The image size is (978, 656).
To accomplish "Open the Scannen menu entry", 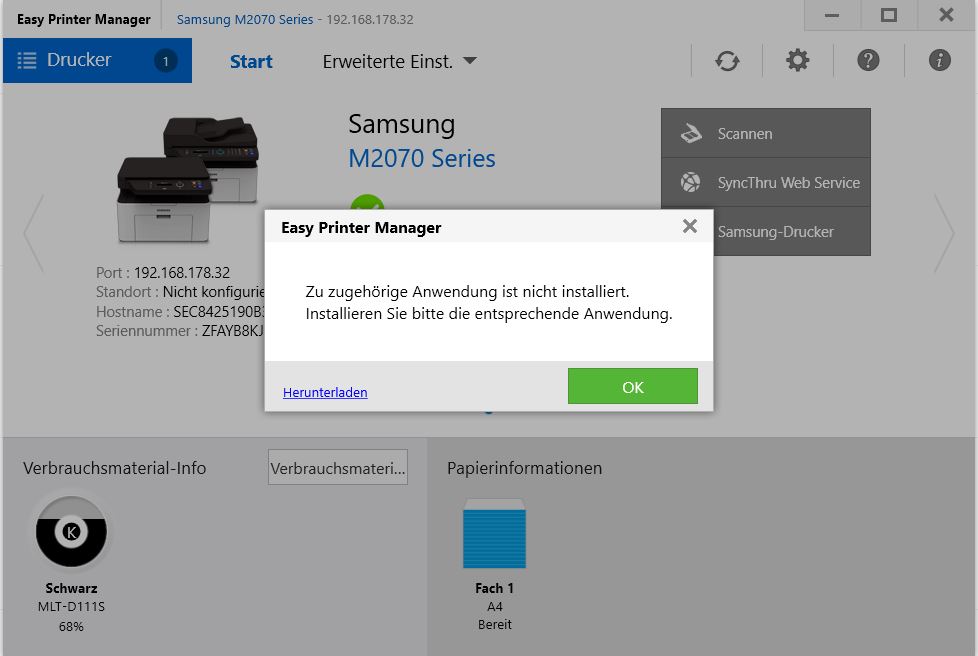I will pos(766,133).
